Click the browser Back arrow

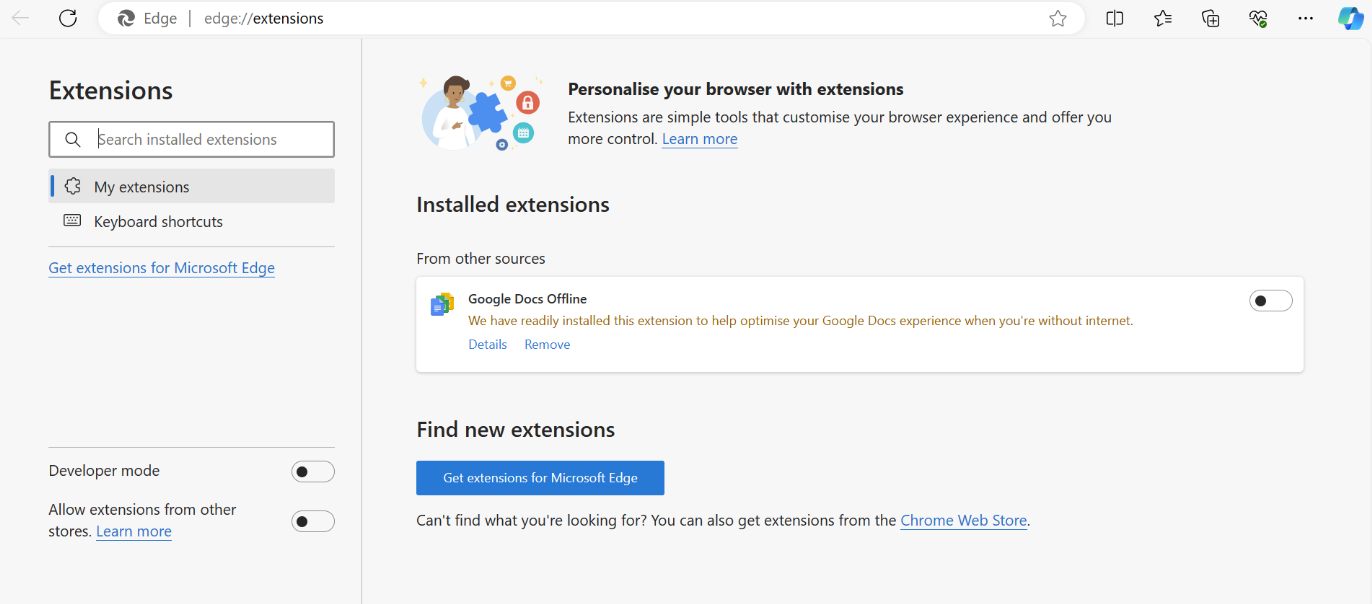(20, 18)
